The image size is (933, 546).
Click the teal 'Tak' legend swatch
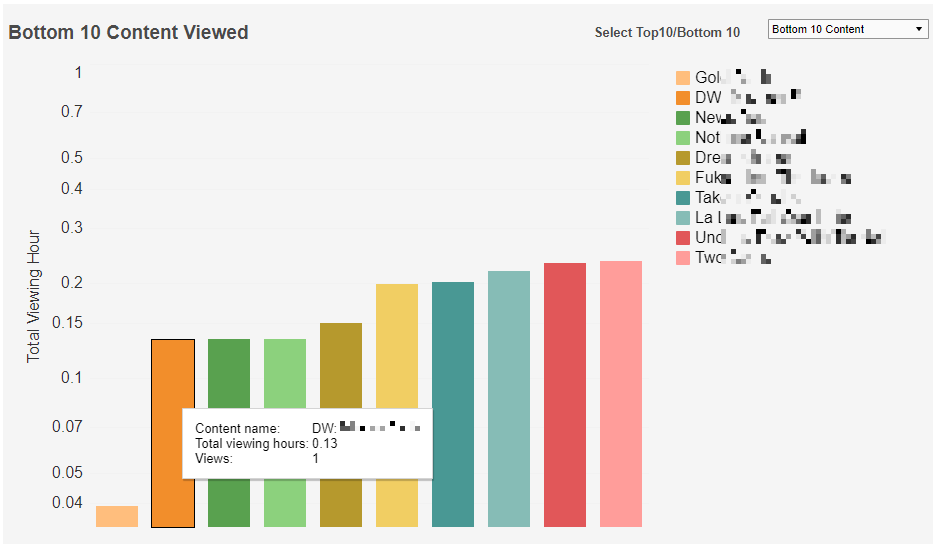point(683,198)
